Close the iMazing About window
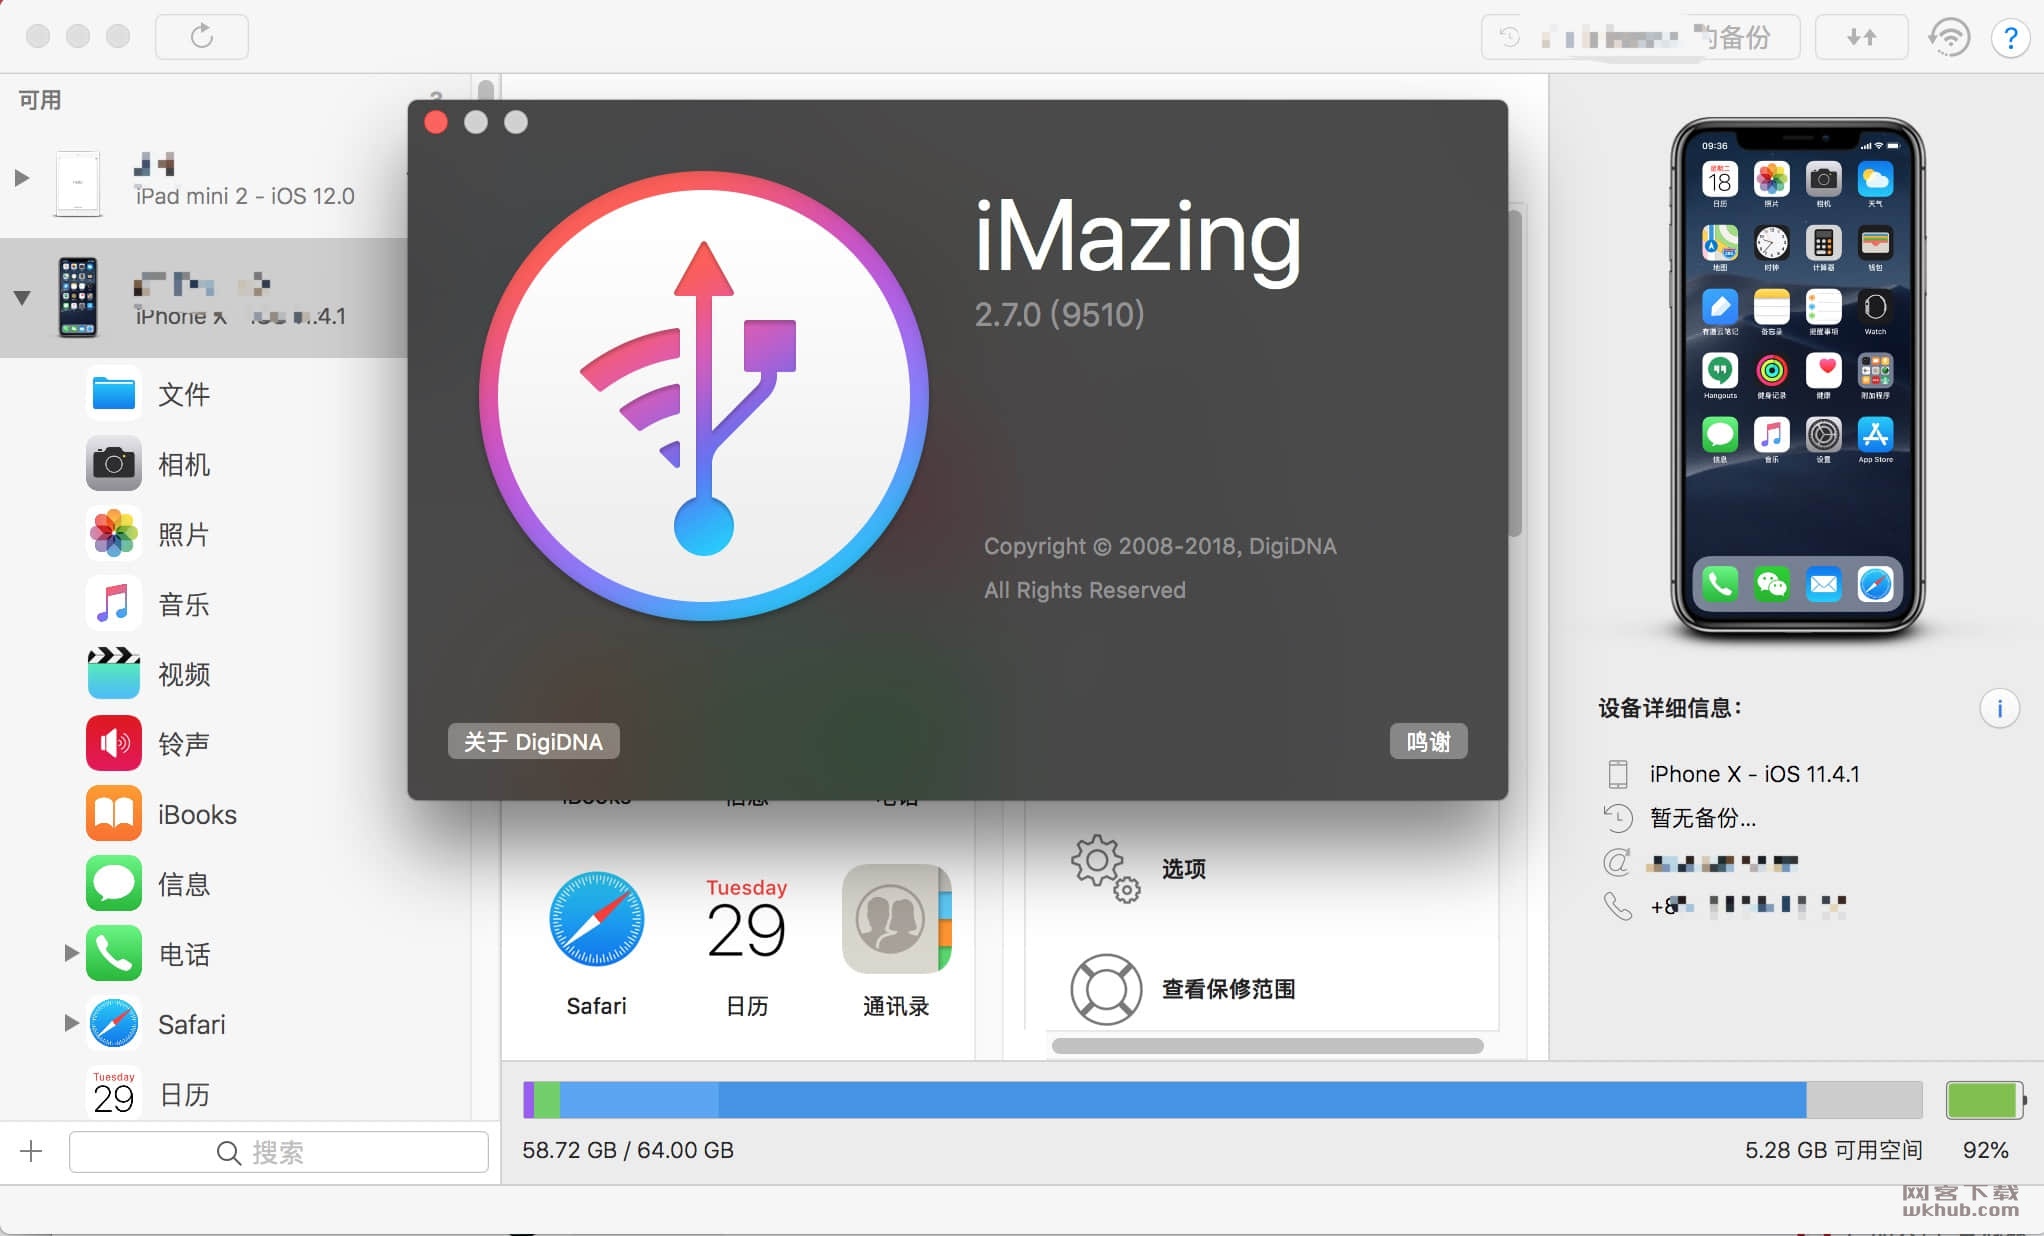The width and height of the screenshot is (2044, 1236). (436, 122)
